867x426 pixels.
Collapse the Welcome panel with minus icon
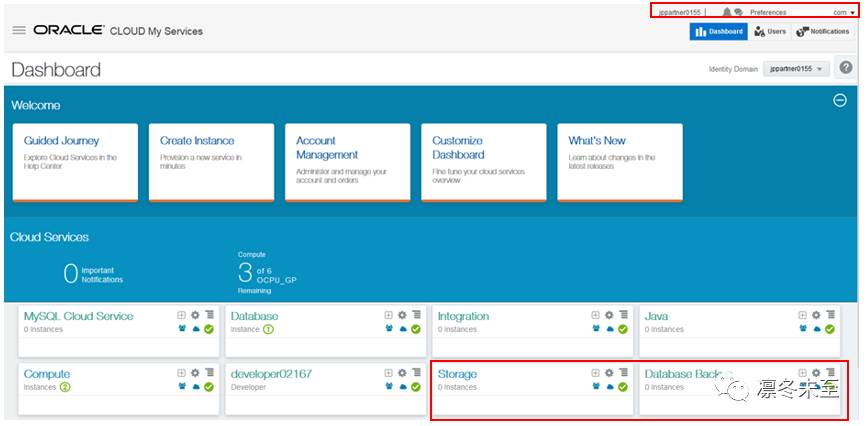840,100
